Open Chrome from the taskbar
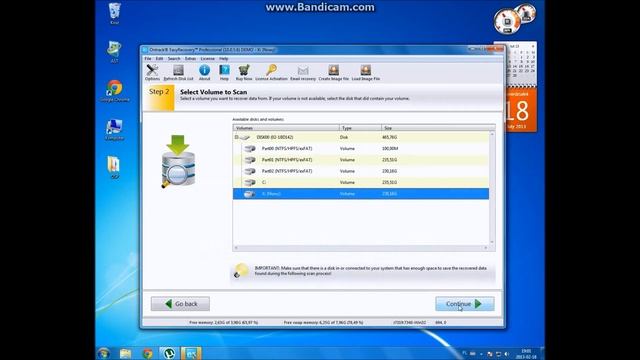640x360 pixels. pos(147,353)
